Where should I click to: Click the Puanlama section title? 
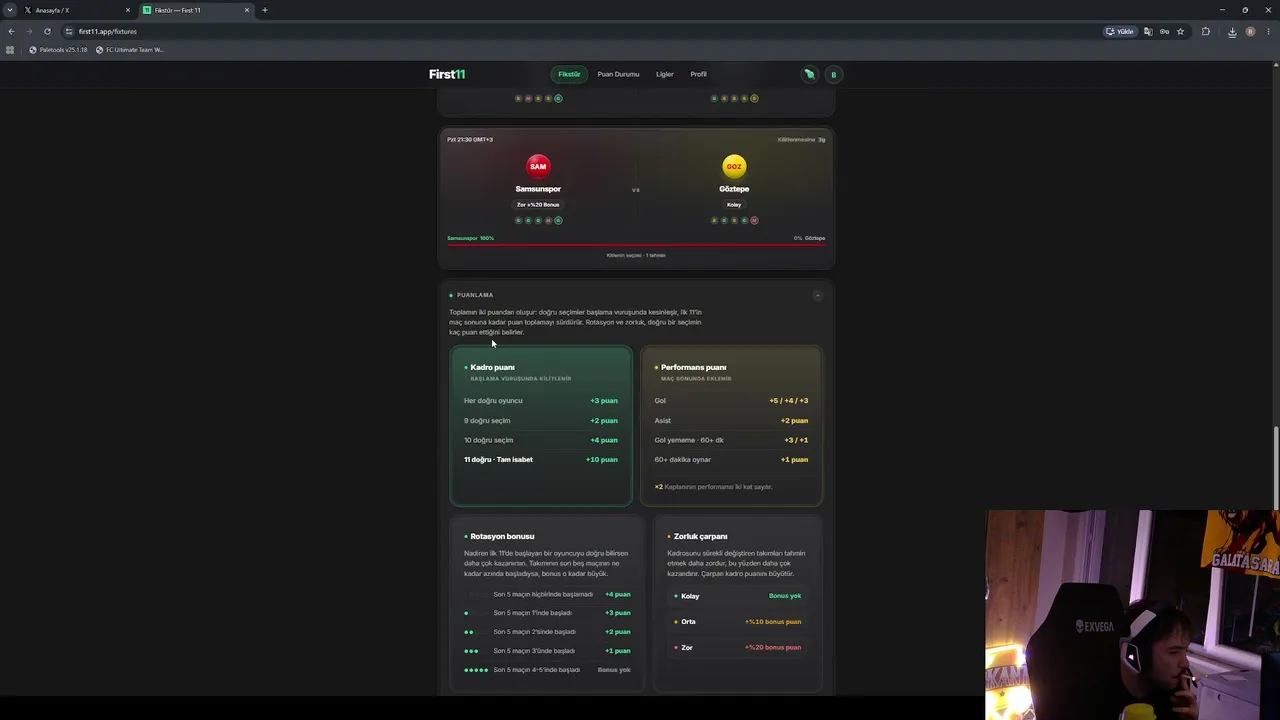click(475, 295)
